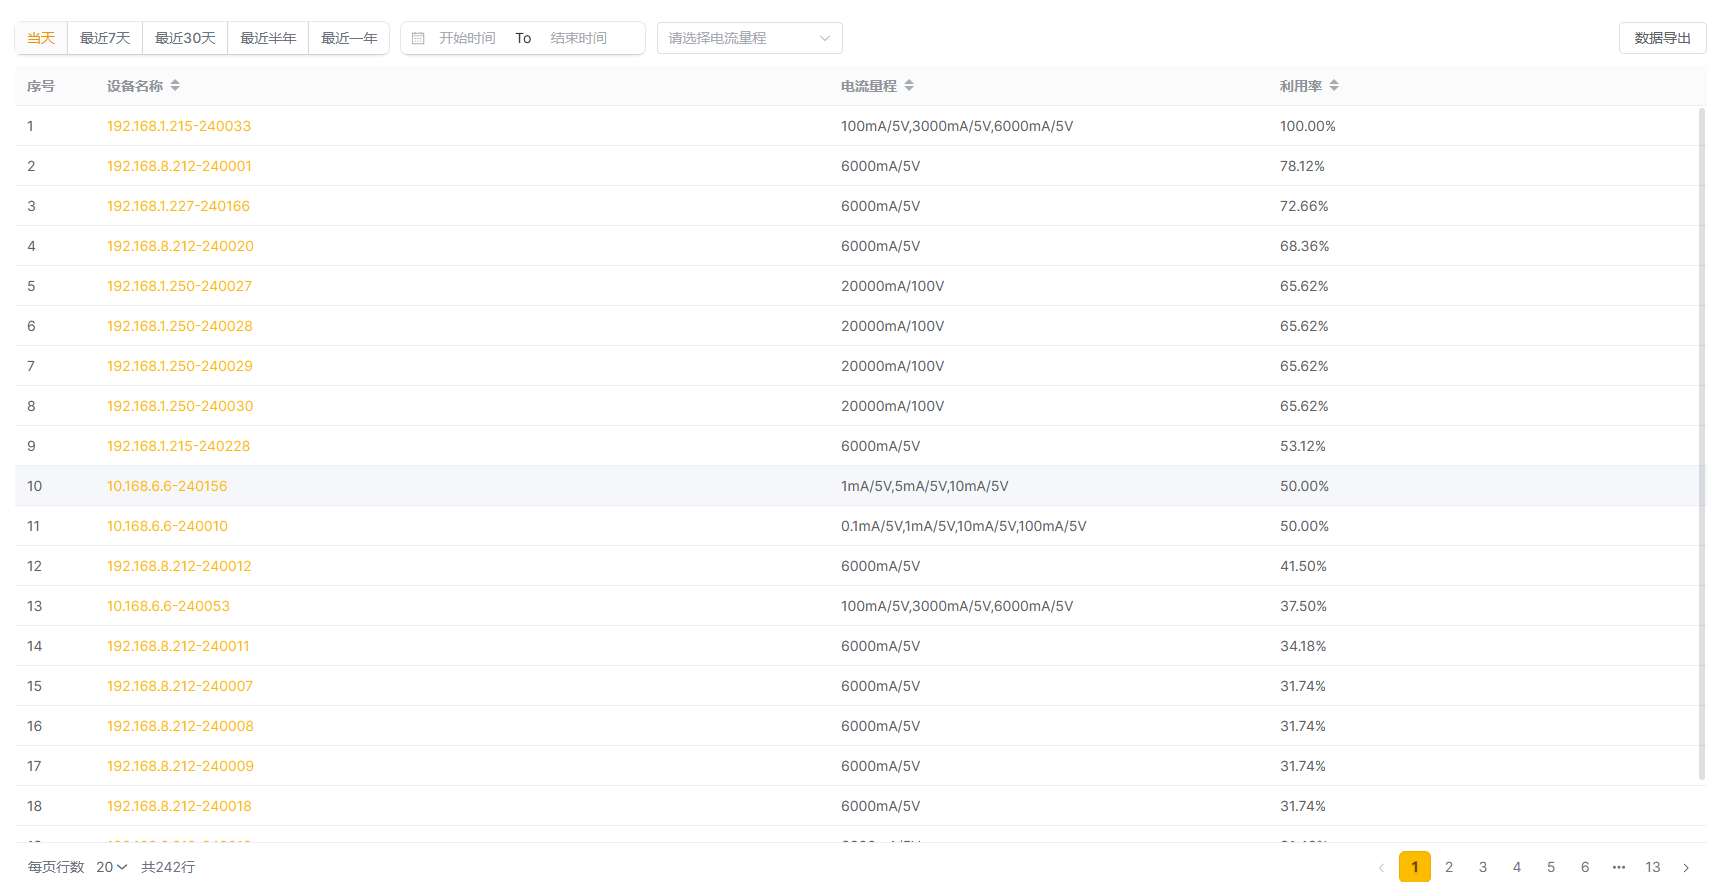1709x882 pixels.
Task: Open device 192.168.1.250-240030
Action: pyautogui.click(x=180, y=406)
